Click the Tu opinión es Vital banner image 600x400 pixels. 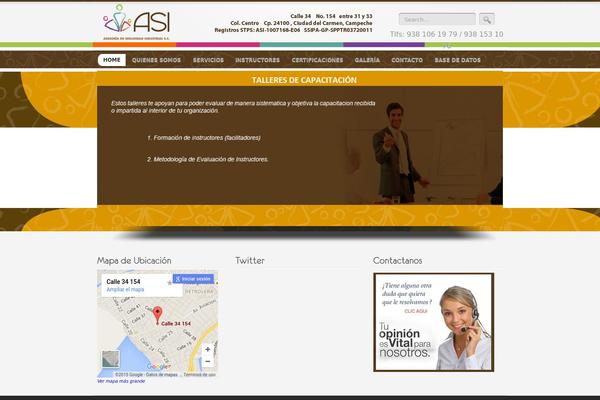(434, 322)
